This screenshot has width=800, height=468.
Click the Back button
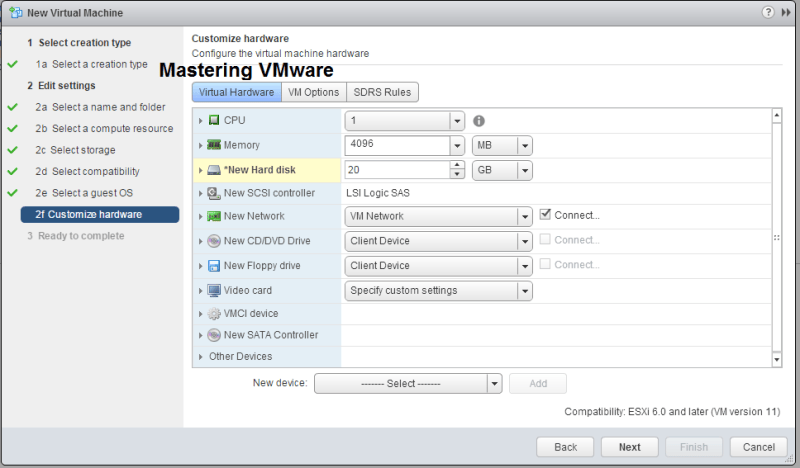click(565, 447)
